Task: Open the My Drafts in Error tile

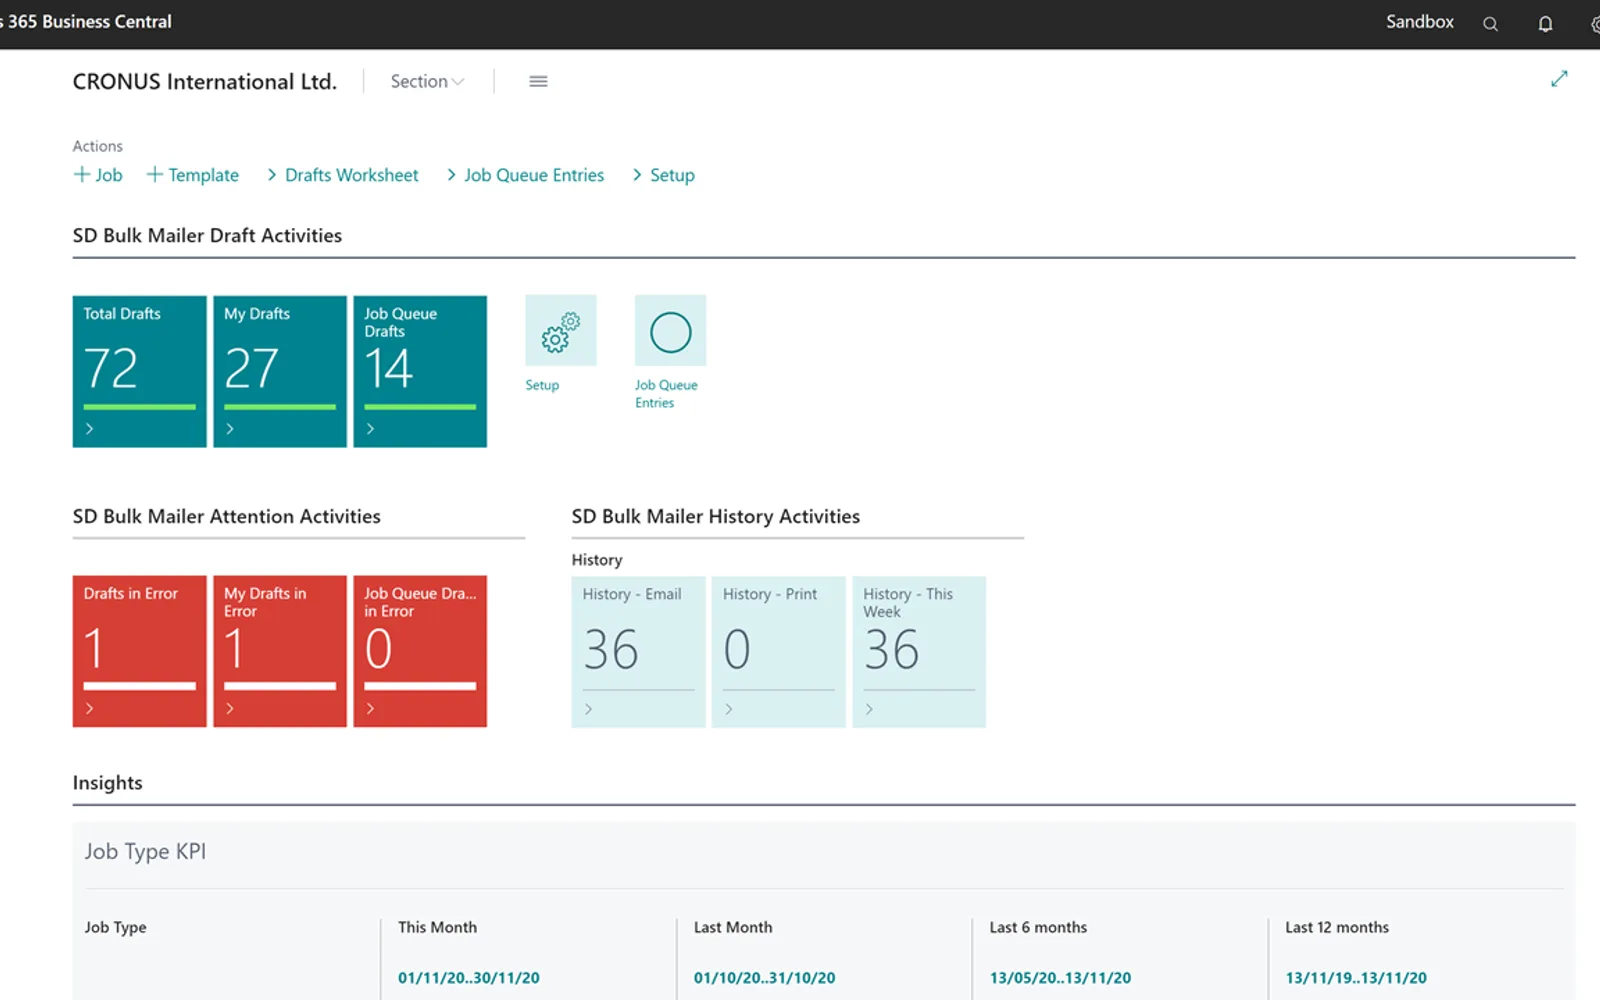Action: point(280,651)
